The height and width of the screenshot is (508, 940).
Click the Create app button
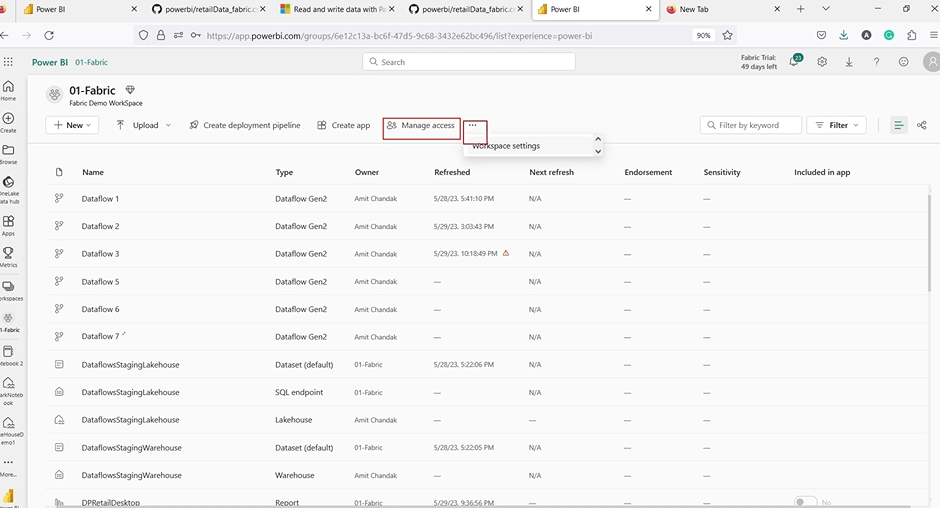[344, 125]
